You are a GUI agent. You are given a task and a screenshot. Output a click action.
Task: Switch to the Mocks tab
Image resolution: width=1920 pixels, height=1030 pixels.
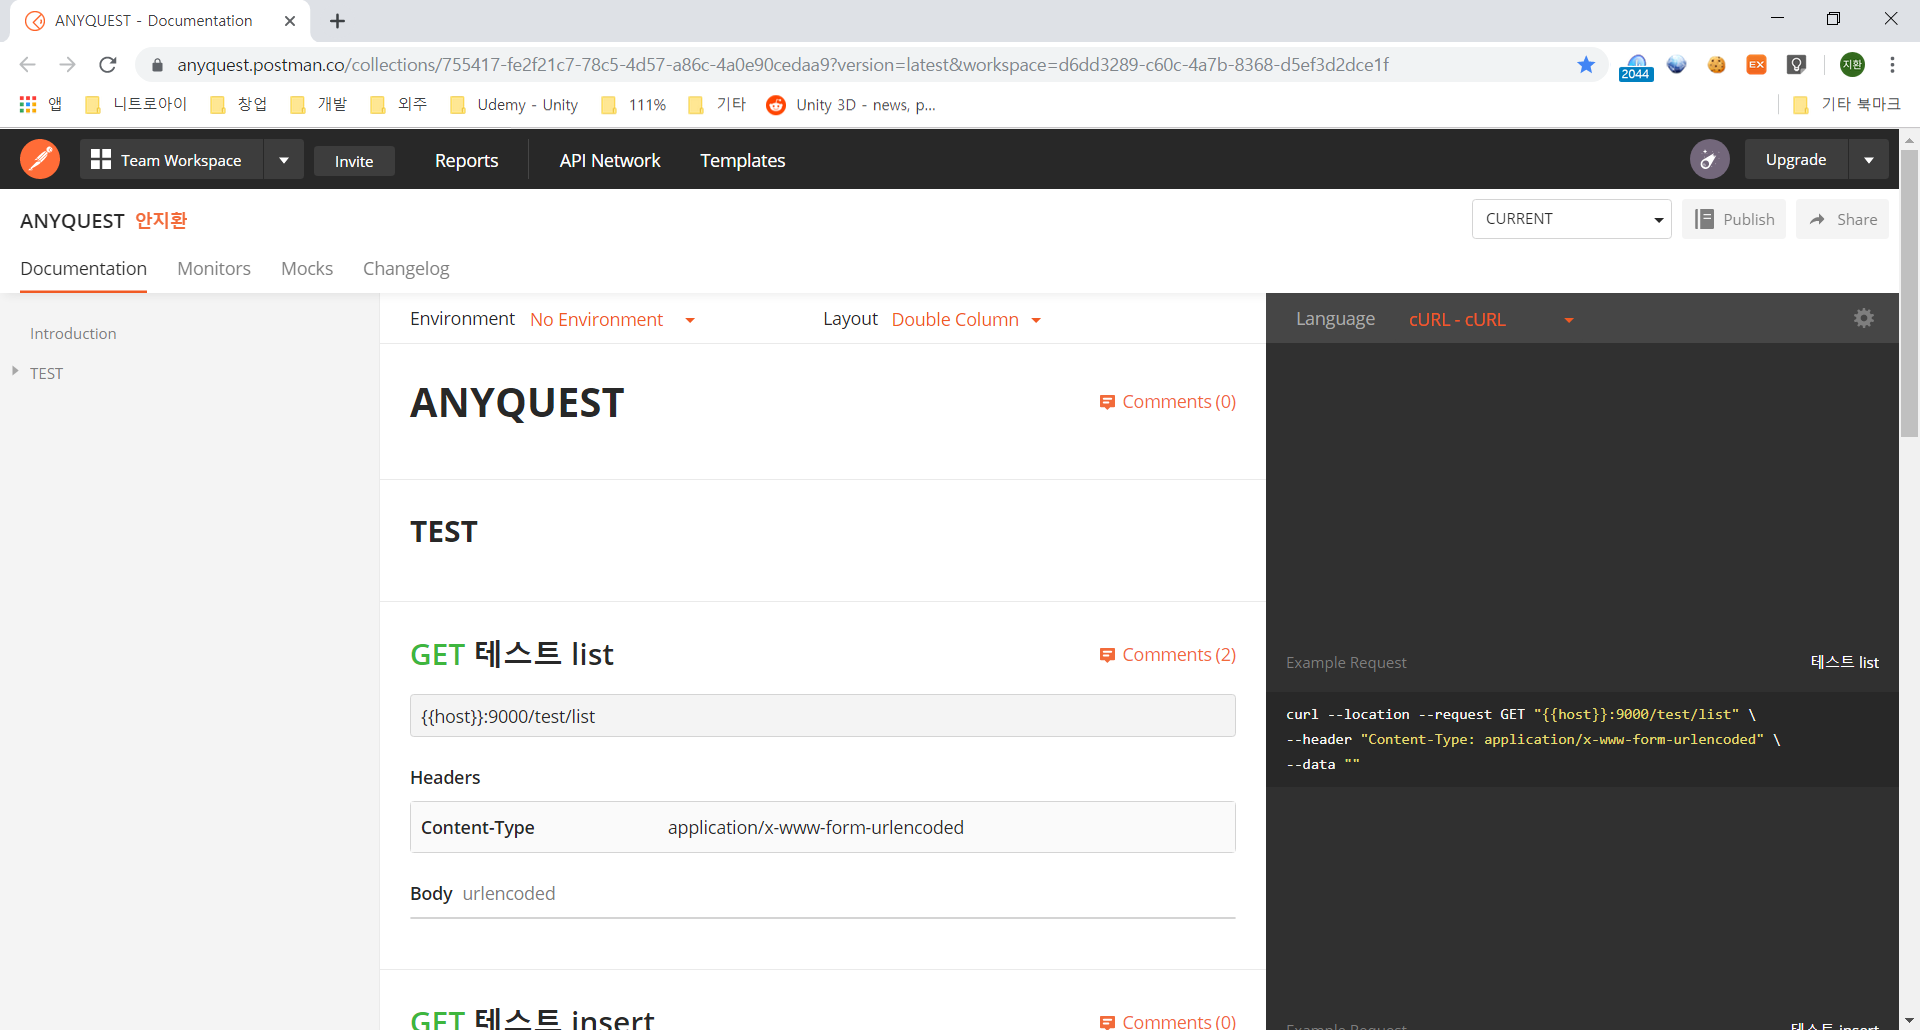(307, 269)
